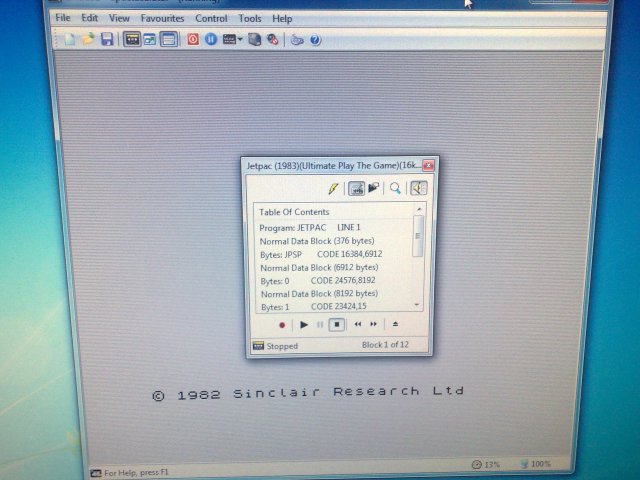
Task: Click the New file toolbar icon
Action: (70, 40)
